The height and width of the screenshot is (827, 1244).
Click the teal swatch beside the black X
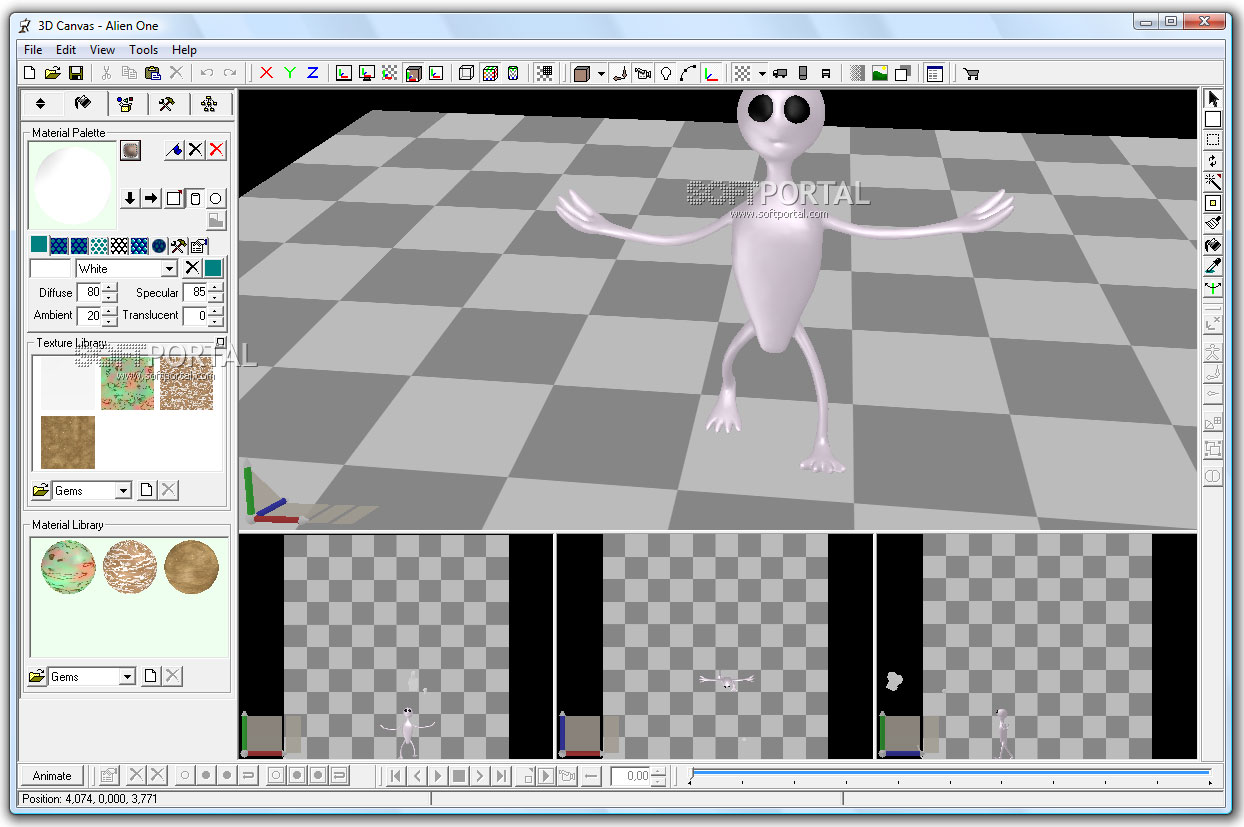point(214,268)
